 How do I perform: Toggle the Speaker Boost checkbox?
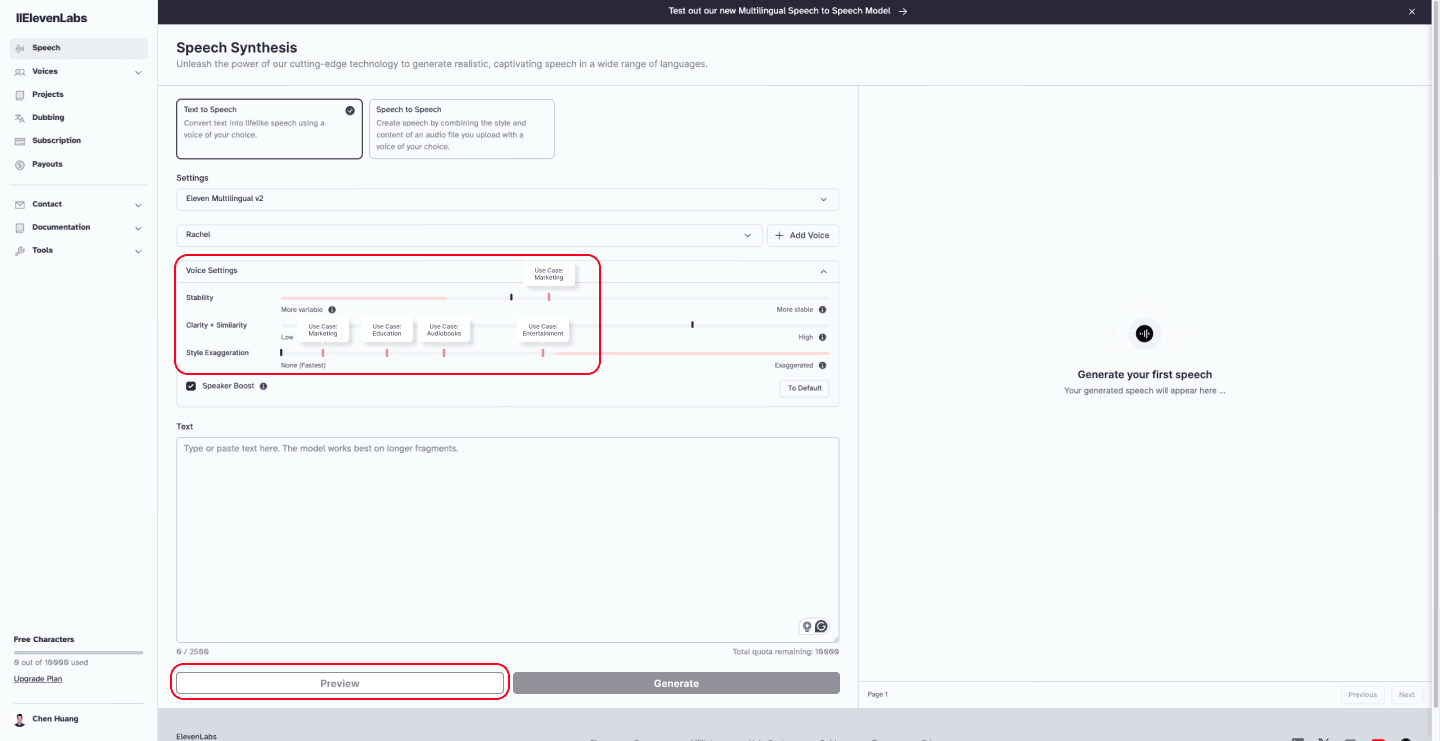(191, 386)
